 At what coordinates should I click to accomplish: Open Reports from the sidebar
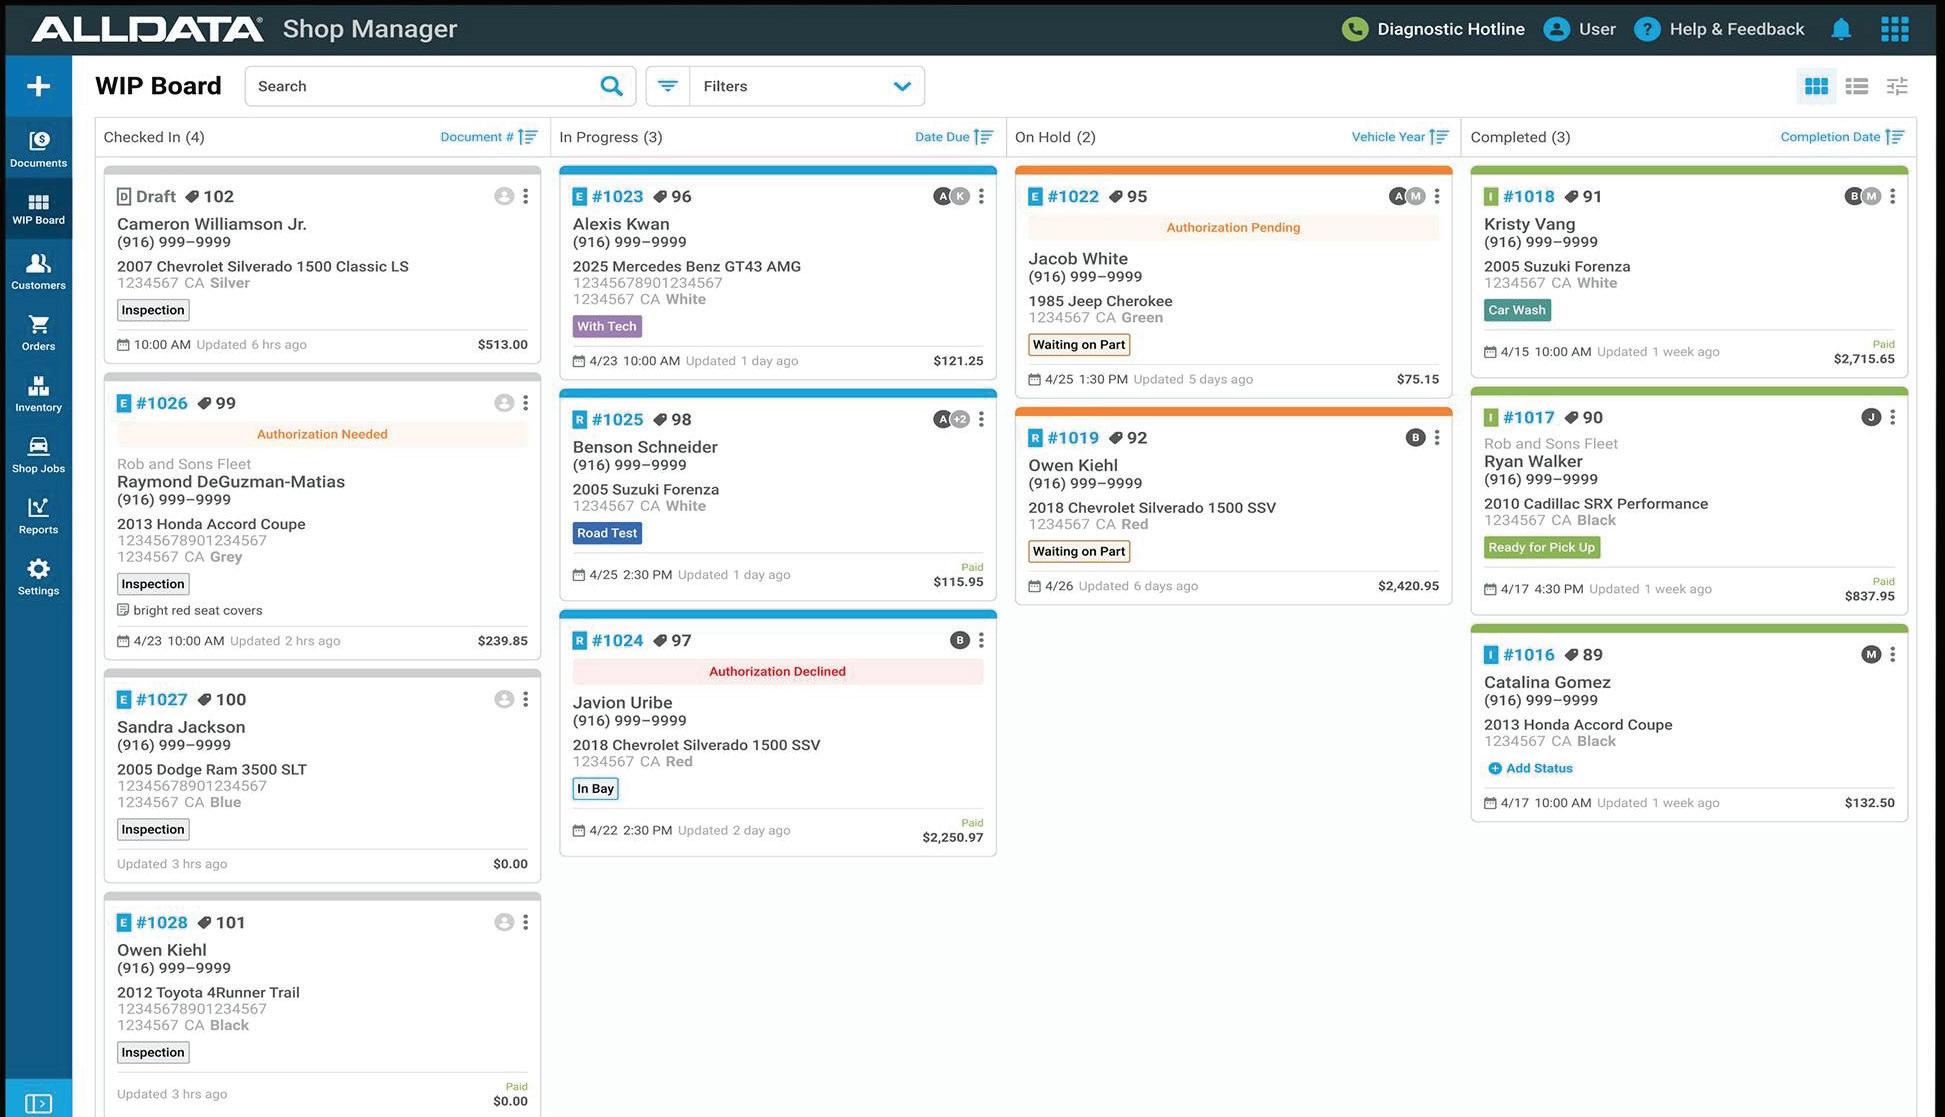[38, 515]
